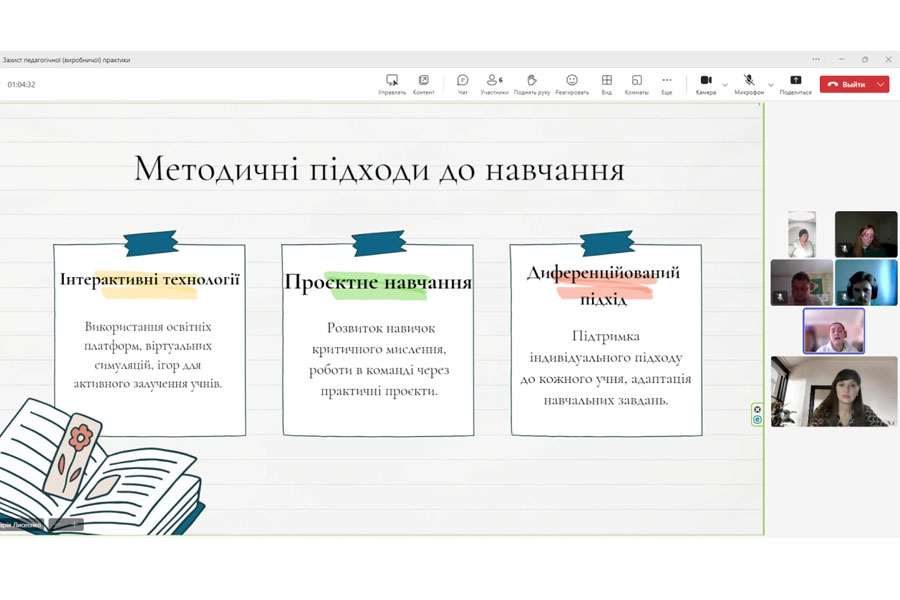900x600 pixels.
Task: Open the dropdown arrow beside Выйти
Action: [x=880, y=85]
